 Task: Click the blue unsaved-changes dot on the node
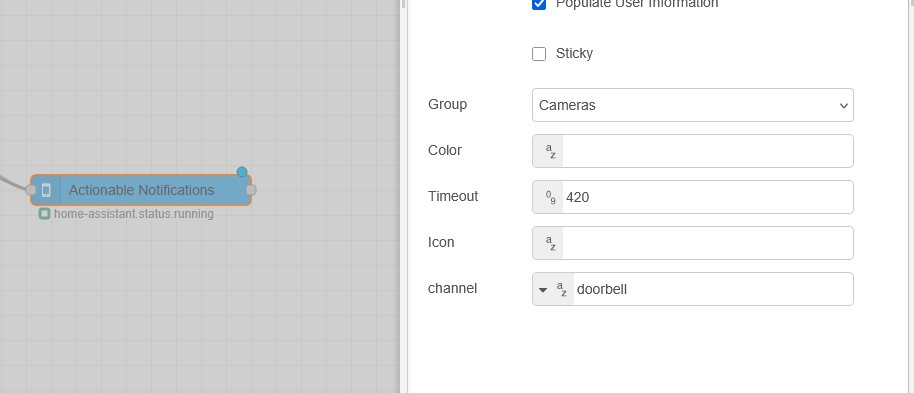point(242,172)
